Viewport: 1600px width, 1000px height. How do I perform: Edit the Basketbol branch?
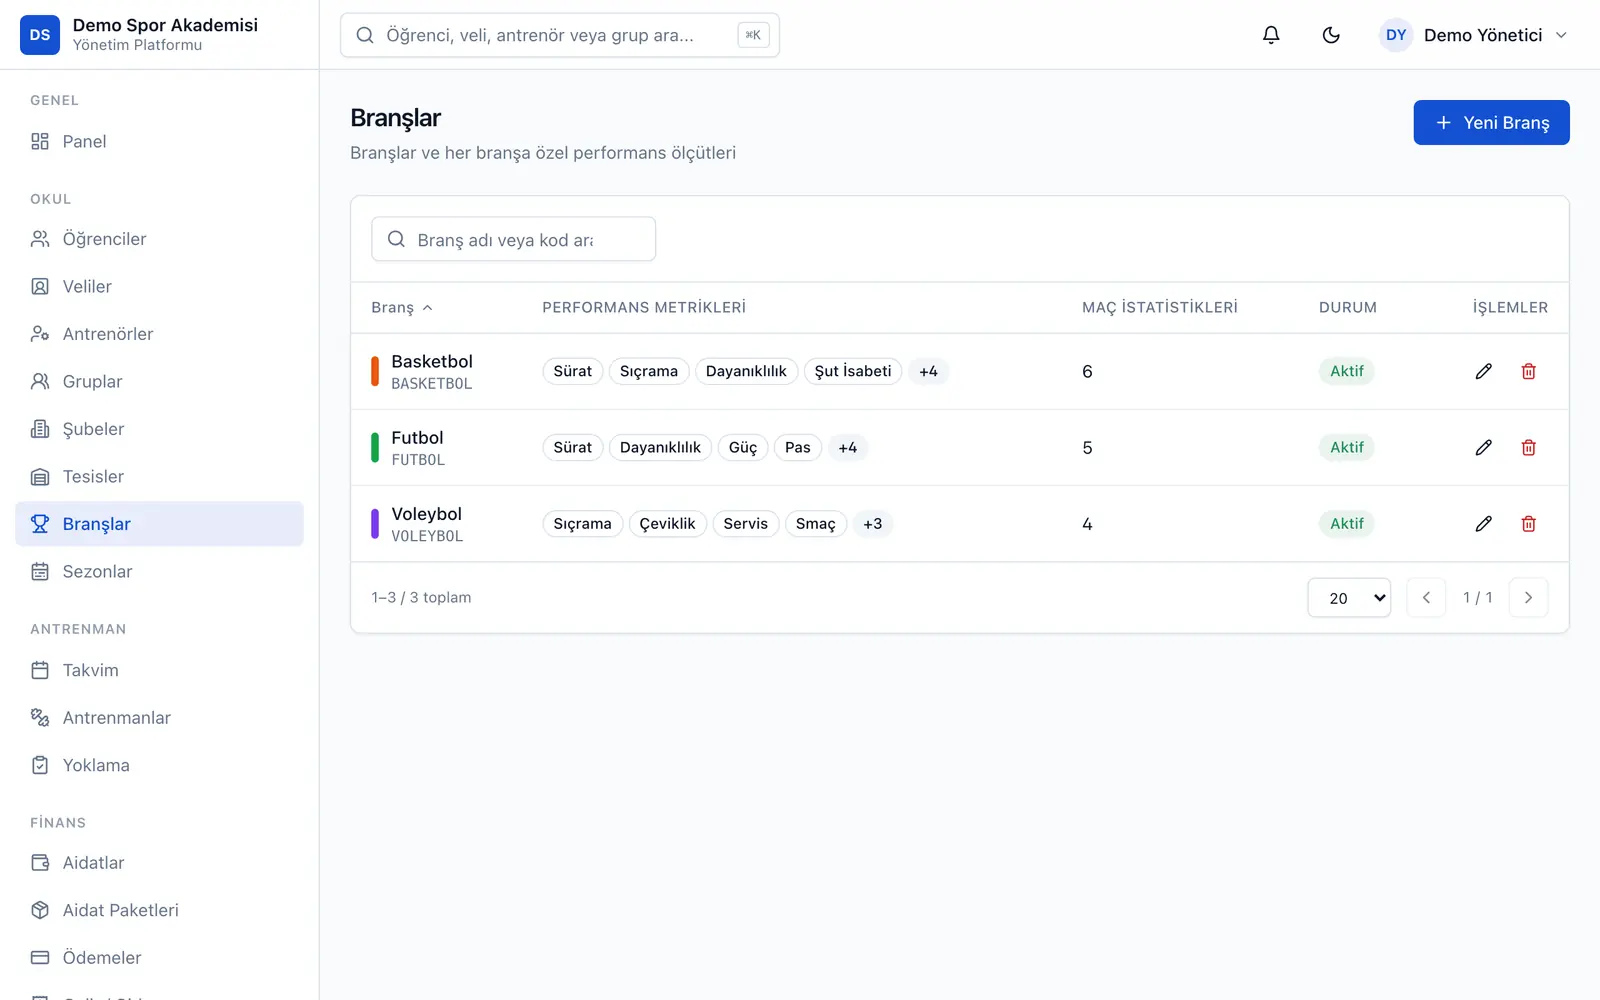click(1483, 371)
